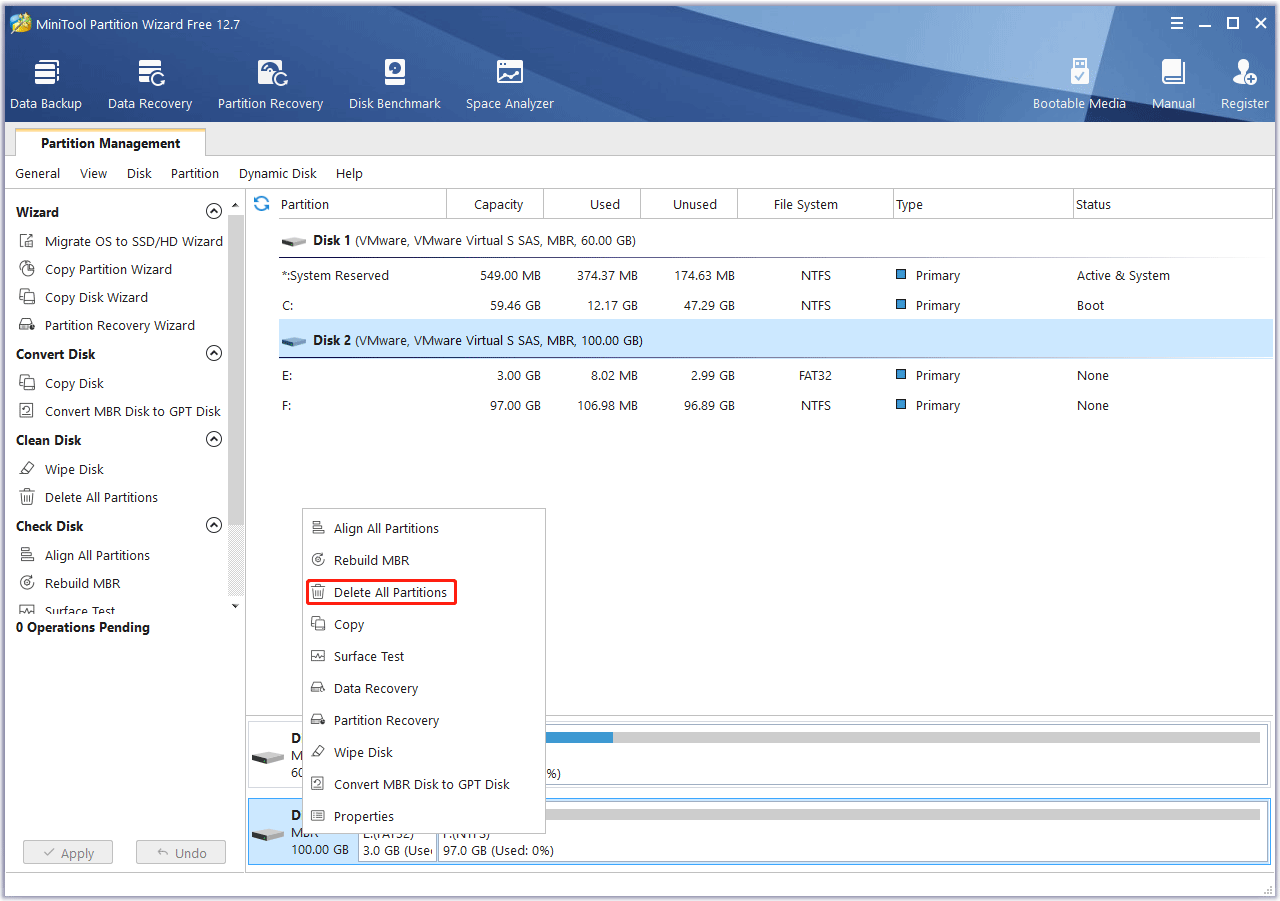Sort by the Used column header
The image size is (1280, 901).
click(x=592, y=204)
